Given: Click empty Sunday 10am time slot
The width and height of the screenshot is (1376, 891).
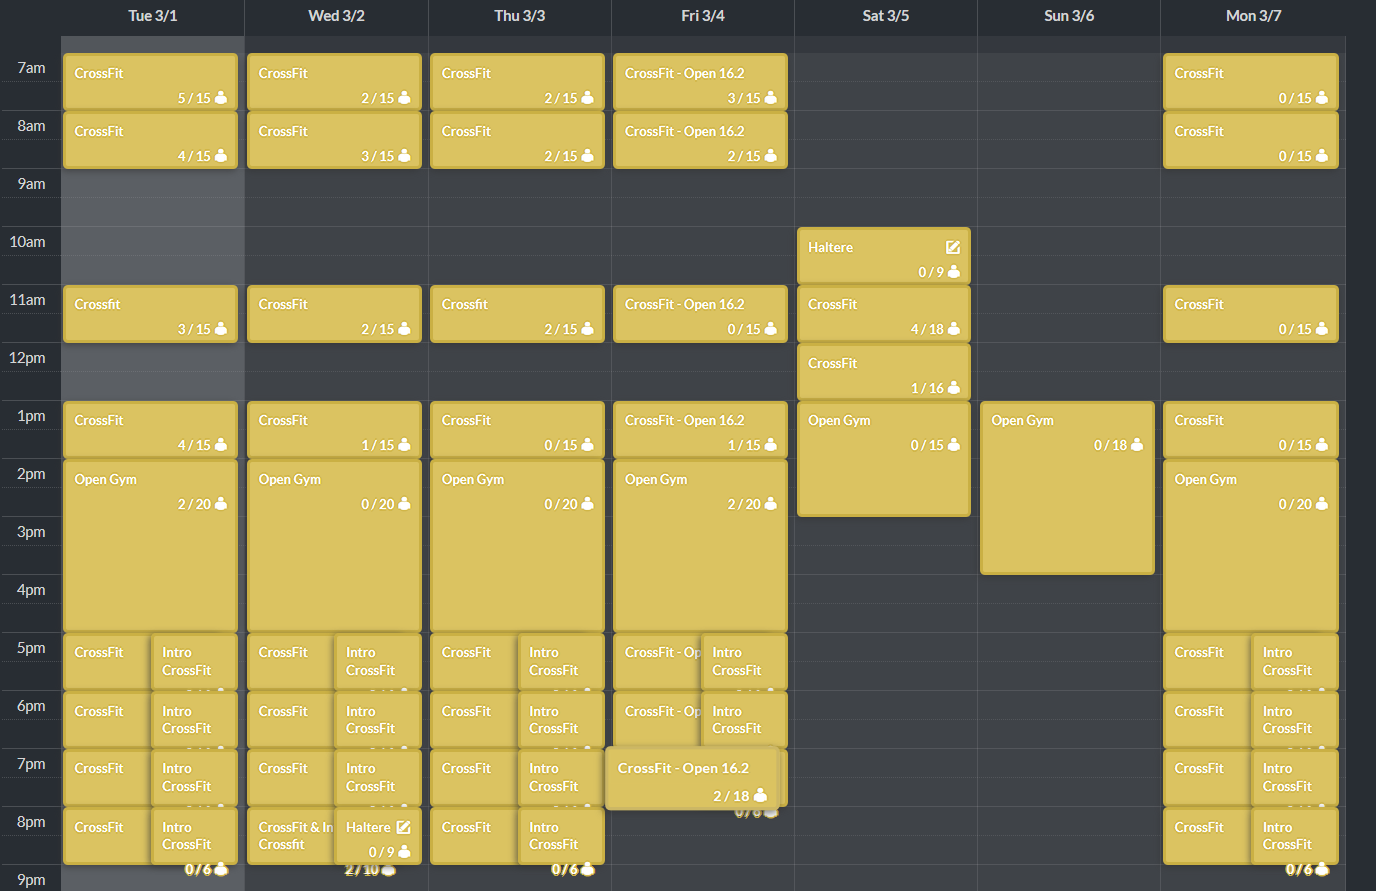Looking at the screenshot, I should pyautogui.click(x=1068, y=255).
